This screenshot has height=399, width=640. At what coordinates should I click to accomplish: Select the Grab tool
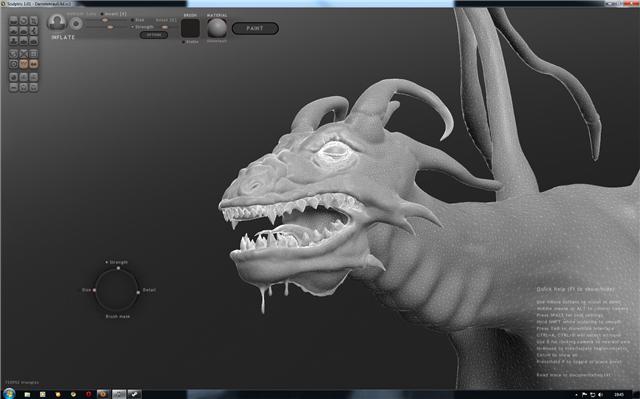34,30
